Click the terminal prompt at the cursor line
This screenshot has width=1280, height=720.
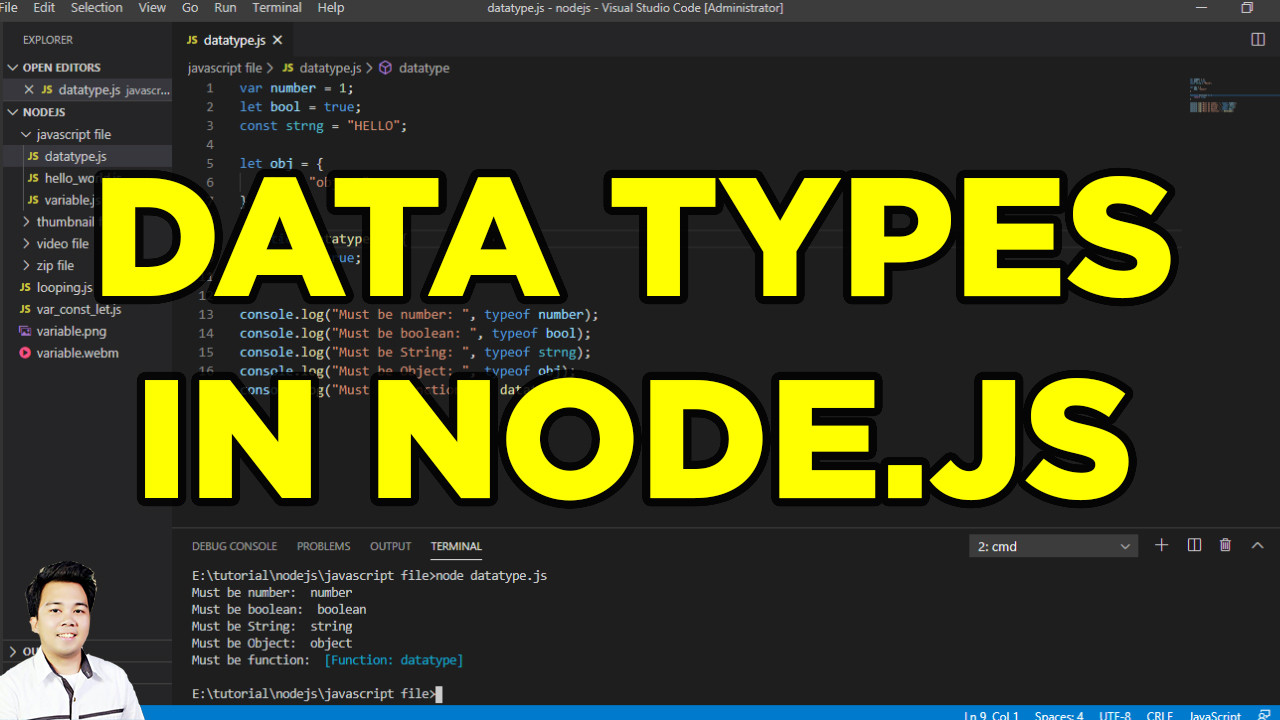[316, 694]
